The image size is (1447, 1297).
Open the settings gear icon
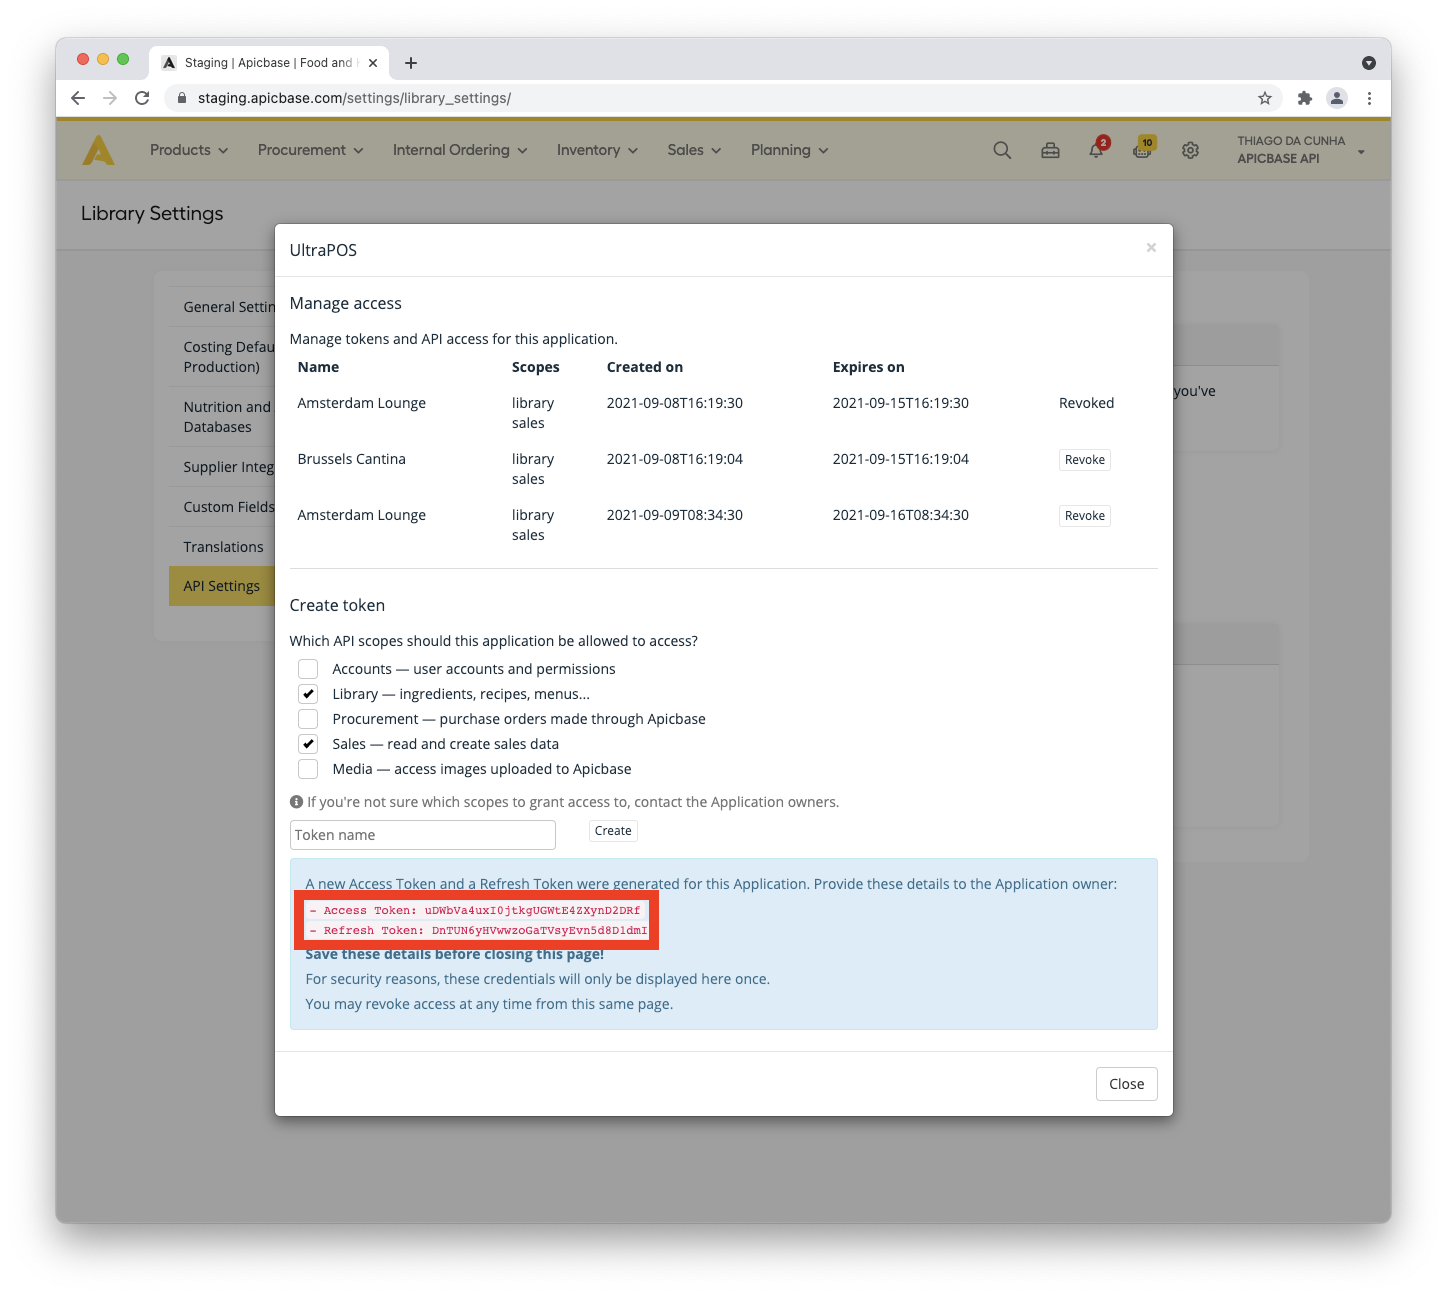1190,150
